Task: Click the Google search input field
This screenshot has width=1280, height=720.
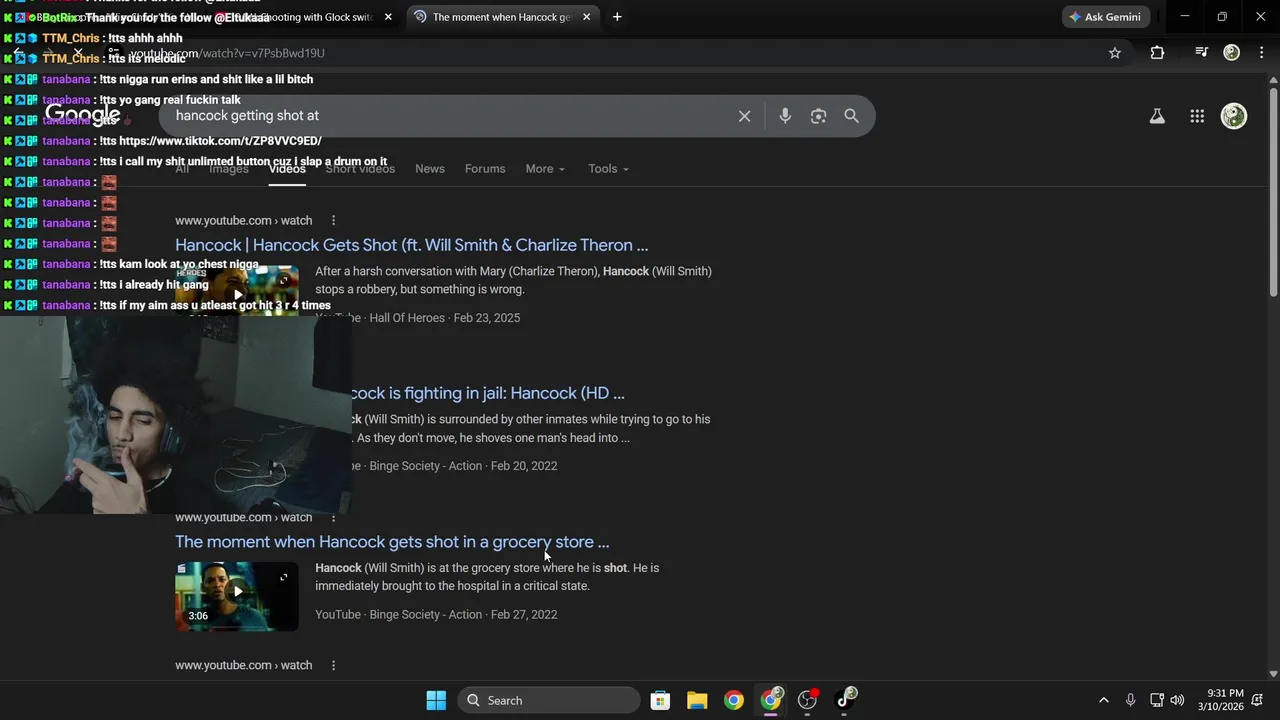Action: 450,116
